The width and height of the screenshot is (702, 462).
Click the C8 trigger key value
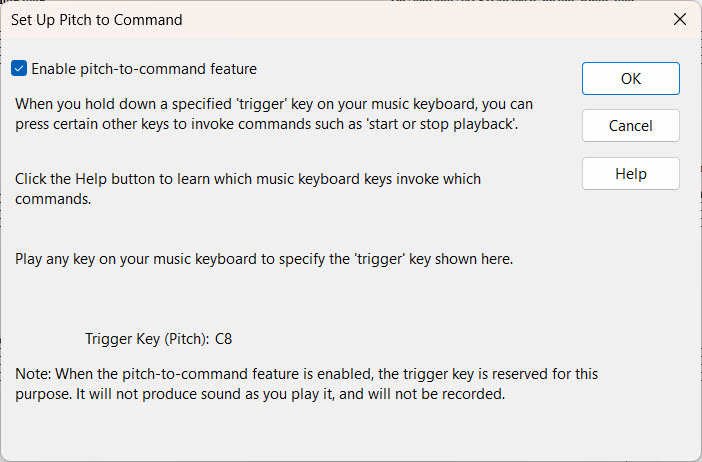click(x=224, y=339)
